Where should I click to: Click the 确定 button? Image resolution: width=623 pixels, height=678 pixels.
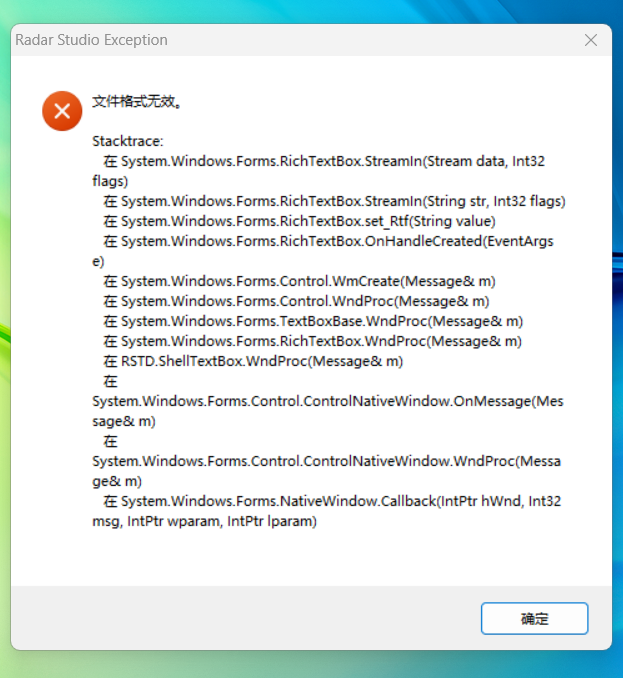coord(534,618)
